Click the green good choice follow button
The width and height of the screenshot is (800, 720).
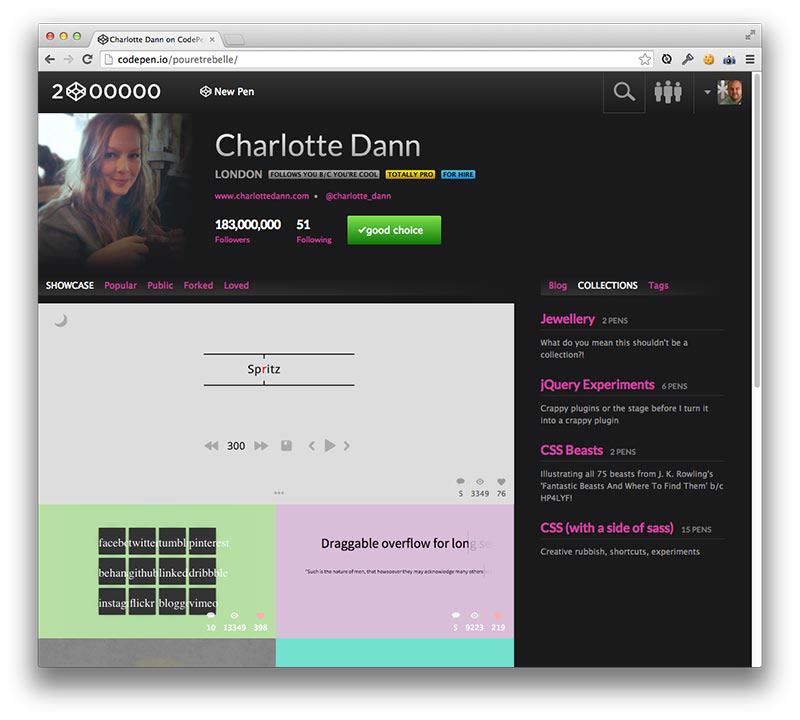(x=393, y=230)
